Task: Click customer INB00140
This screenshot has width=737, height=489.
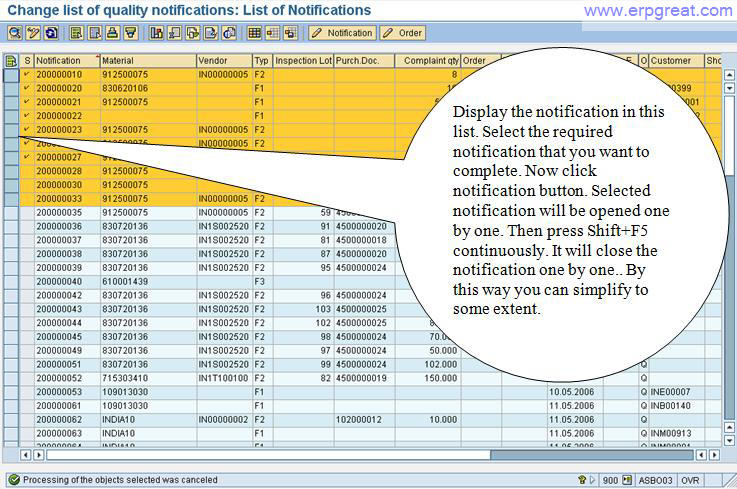Action: [670, 406]
